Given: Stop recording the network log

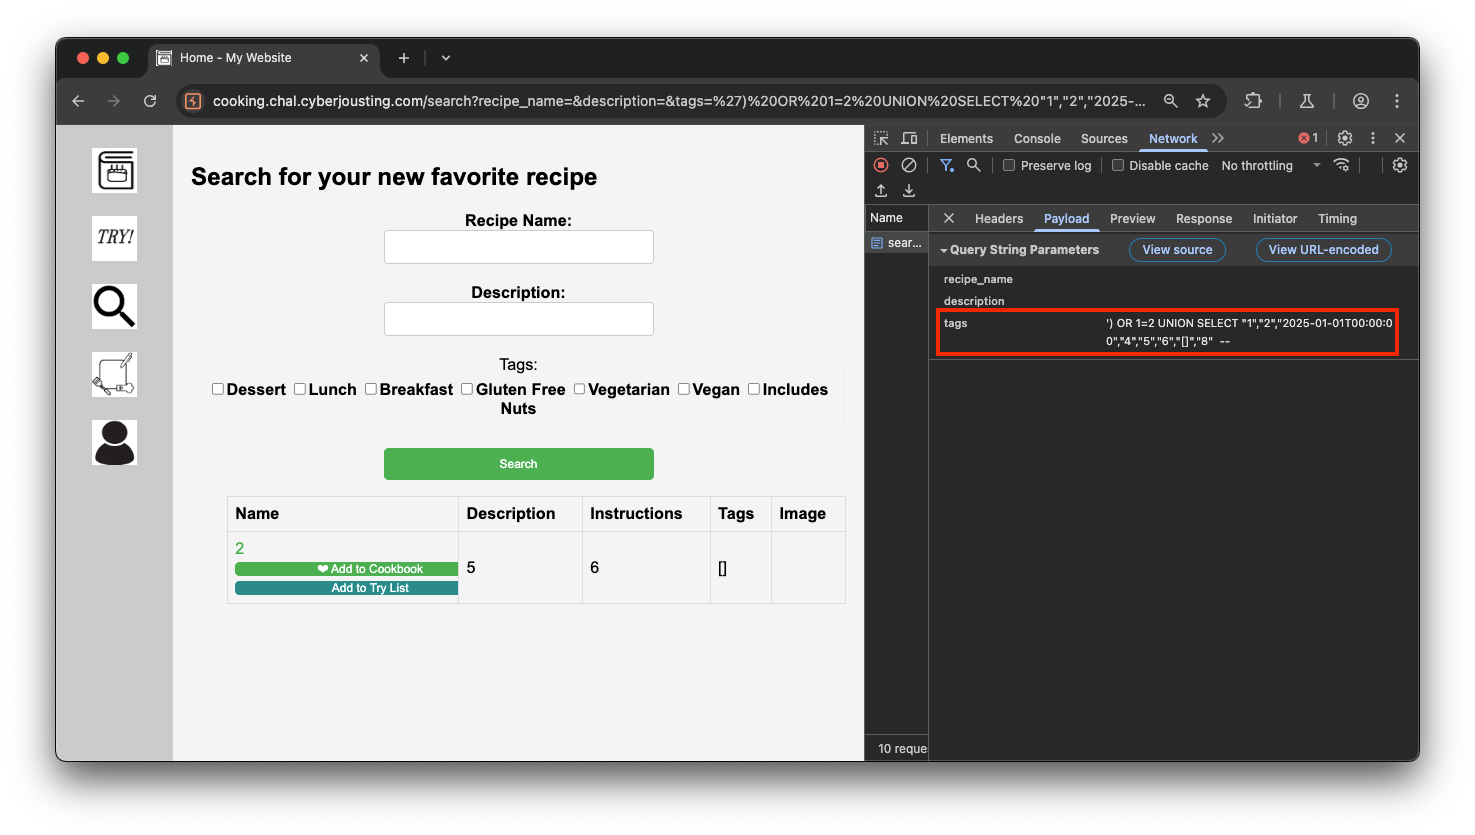Looking at the screenshot, I should click(881, 165).
